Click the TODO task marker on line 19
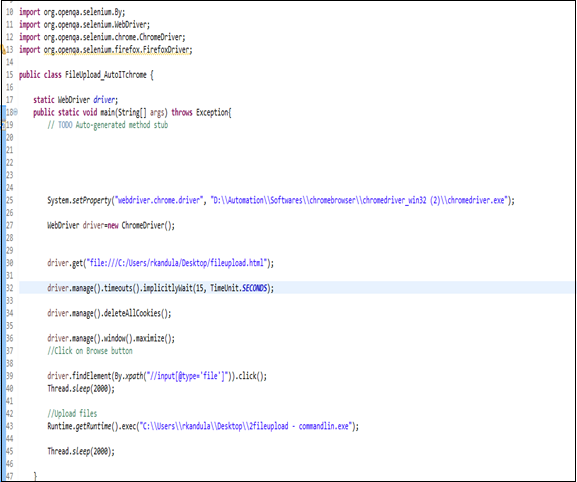This screenshot has width=577, height=482. coord(3,125)
